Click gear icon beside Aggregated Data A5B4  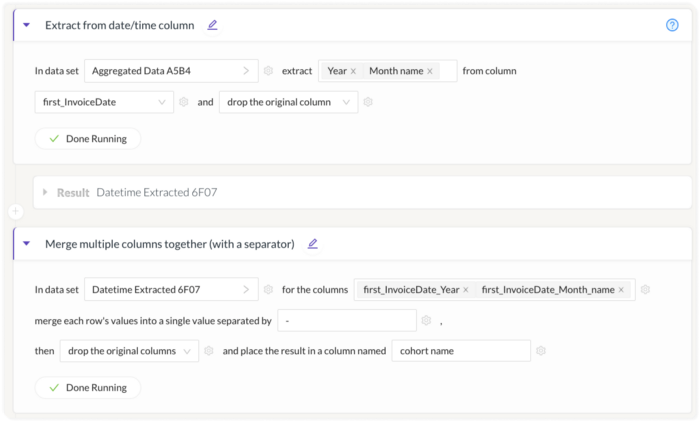tap(268, 71)
